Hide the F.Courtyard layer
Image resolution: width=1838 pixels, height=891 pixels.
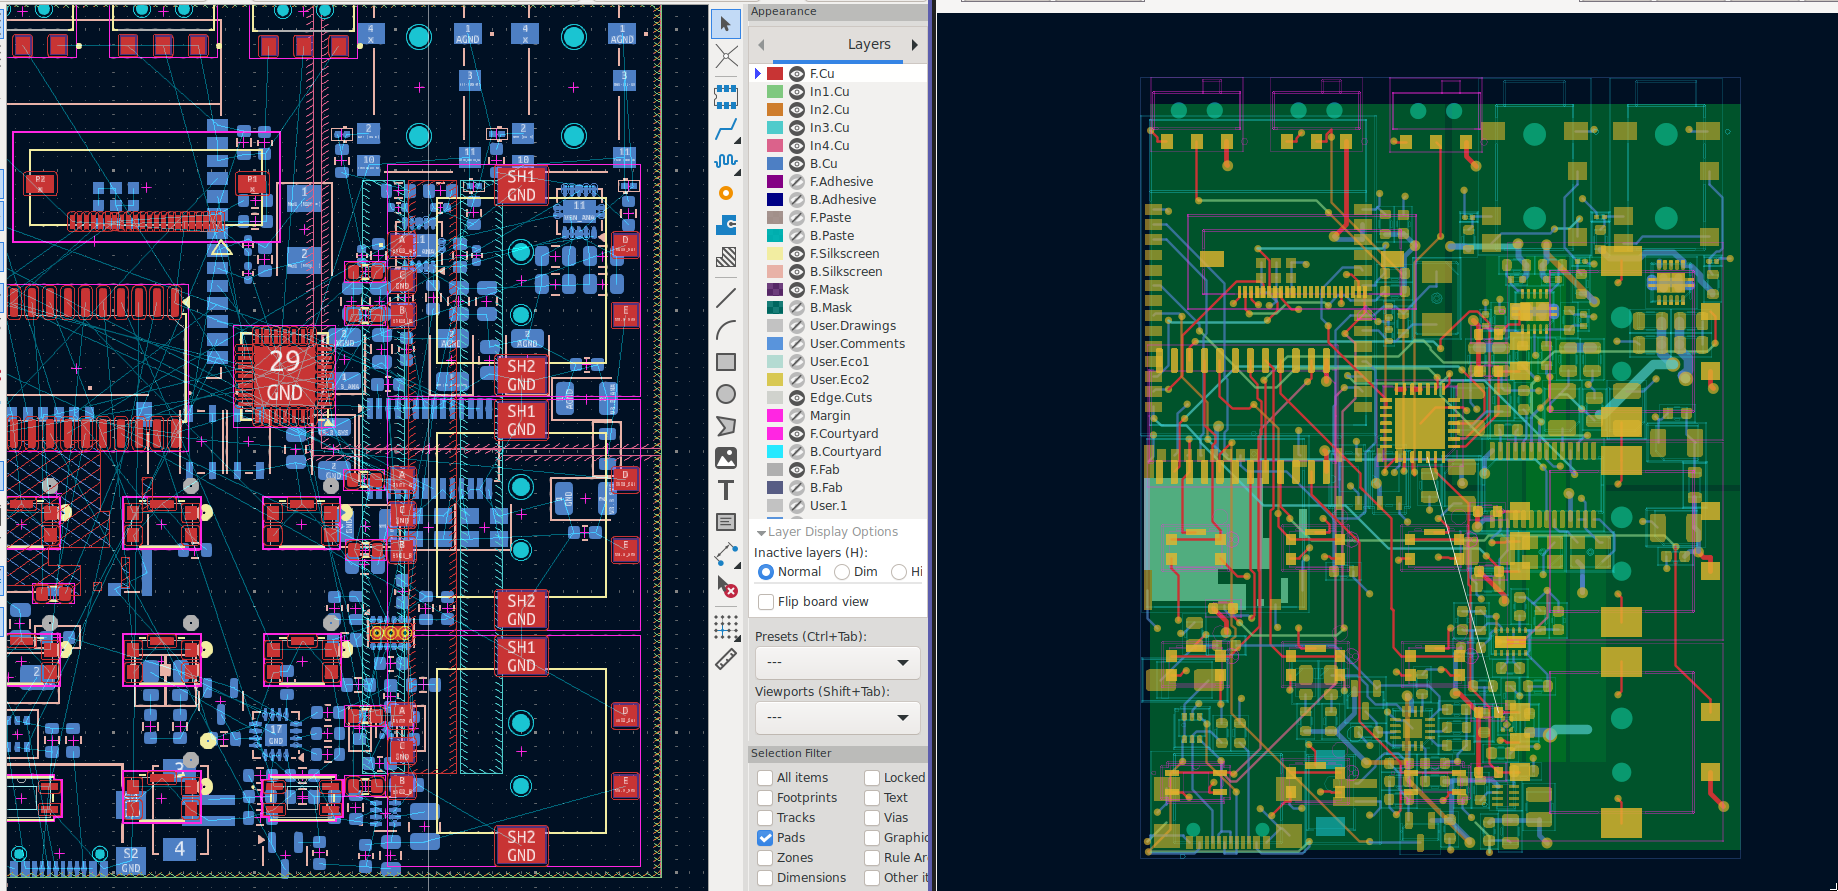click(x=797, y=434)
